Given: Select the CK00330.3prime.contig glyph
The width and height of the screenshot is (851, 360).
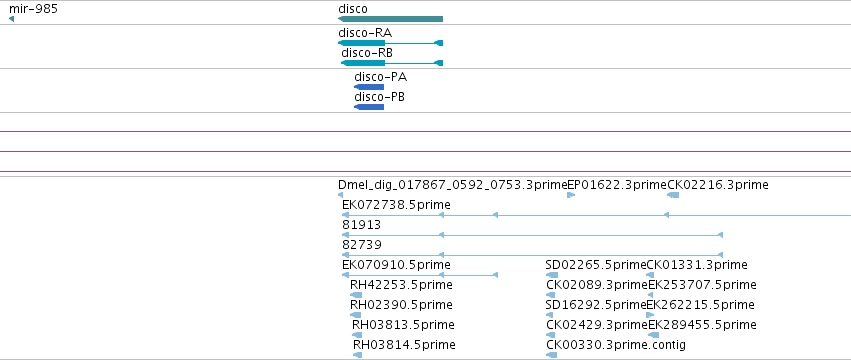Looking at the screenshot, I should coord(551,355).
